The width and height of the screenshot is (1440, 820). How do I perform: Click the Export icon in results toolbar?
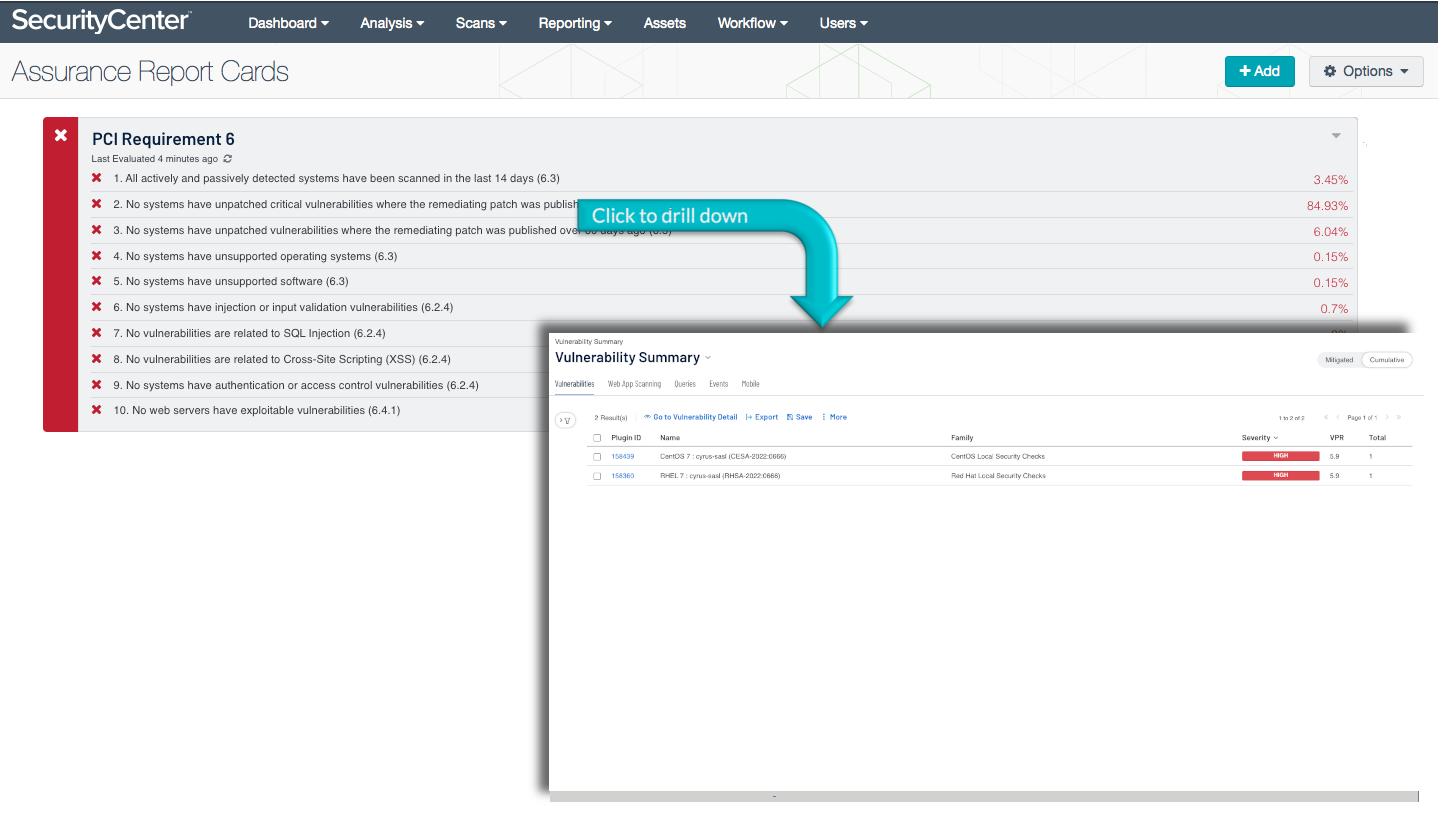pyautogui.click(x=749, y=417)
